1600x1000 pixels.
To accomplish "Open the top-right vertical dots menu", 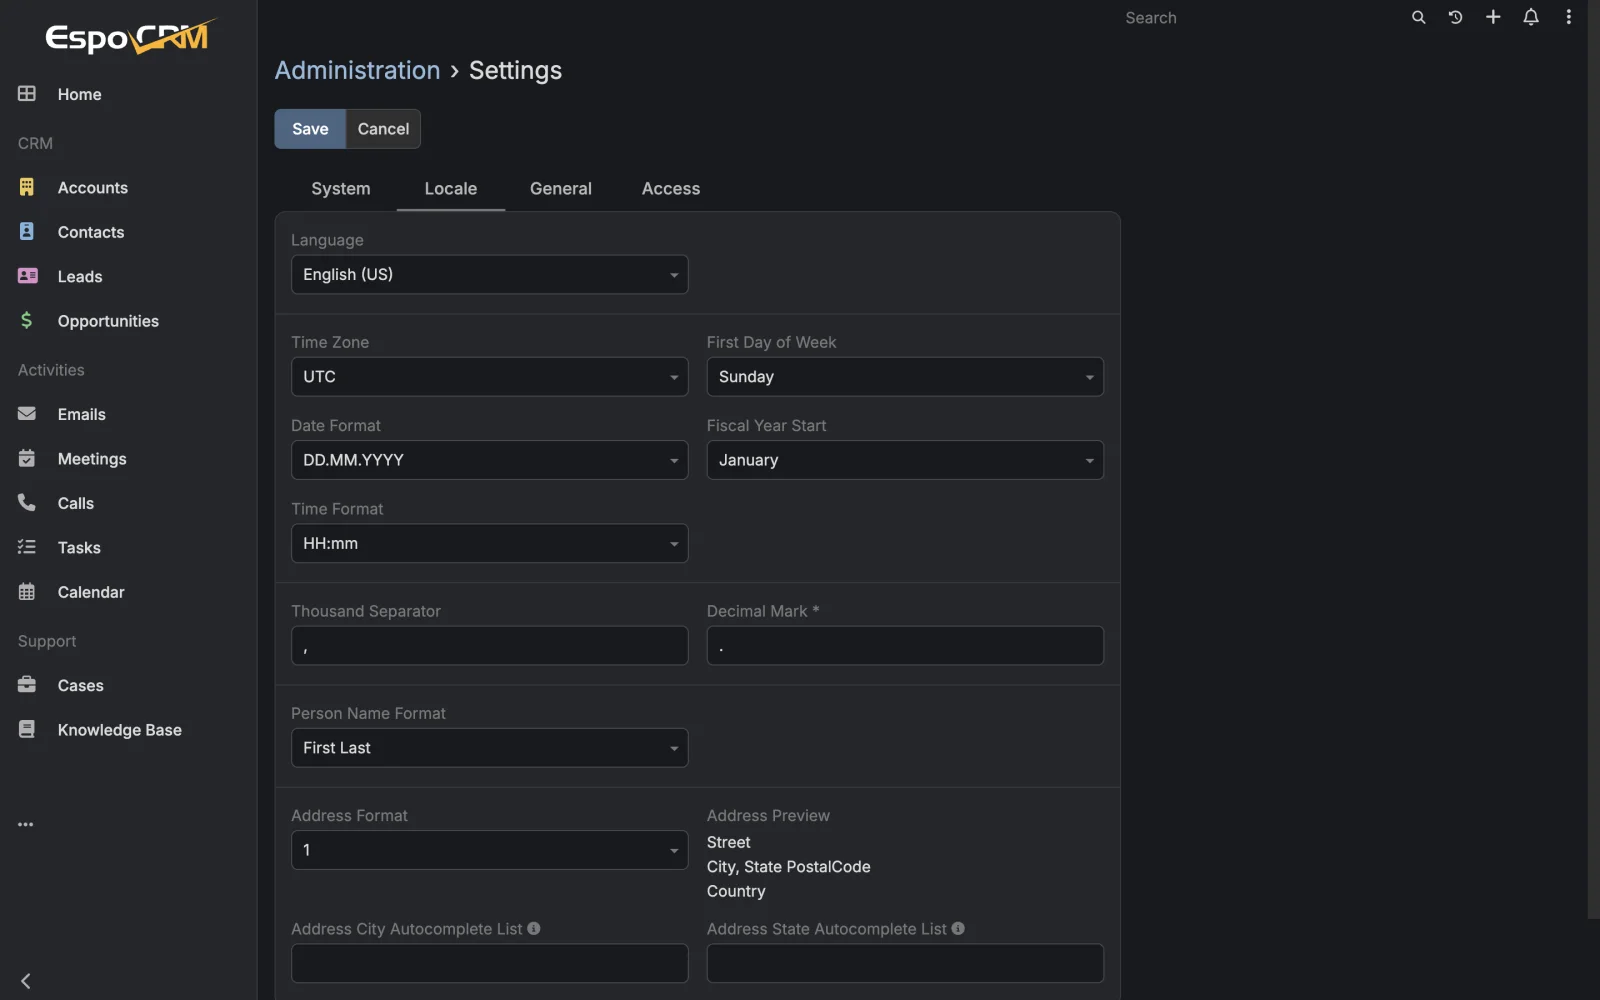I will click(1568, 17).
